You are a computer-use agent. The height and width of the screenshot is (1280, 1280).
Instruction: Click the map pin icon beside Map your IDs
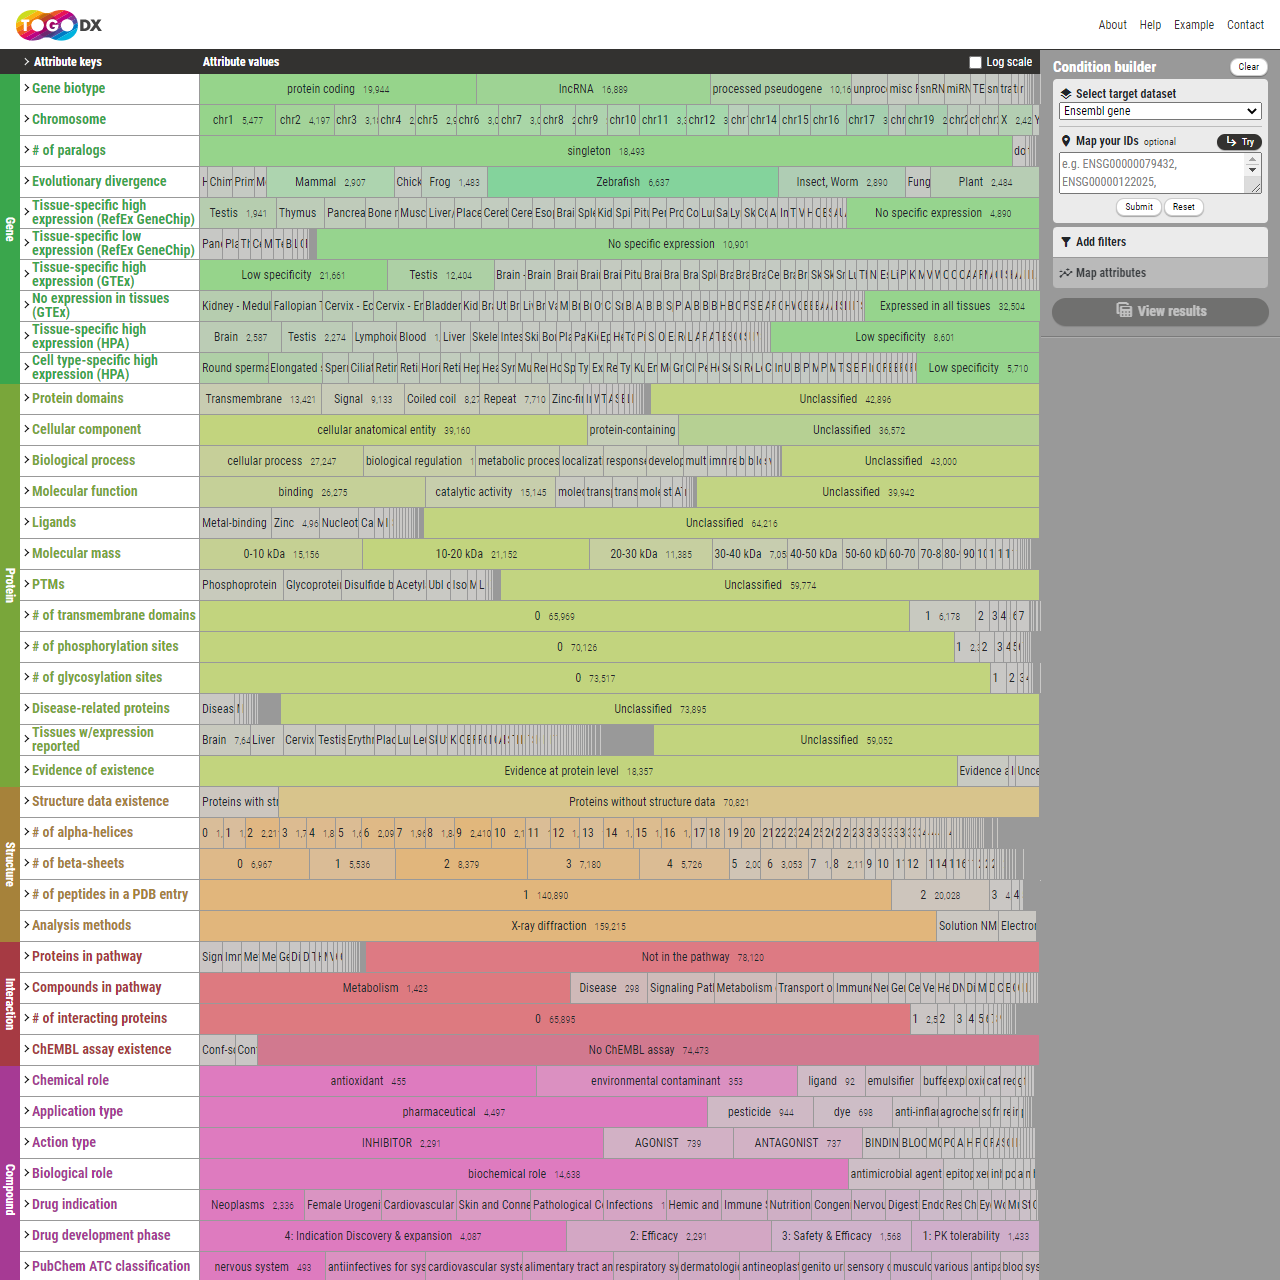(1066, 141)
